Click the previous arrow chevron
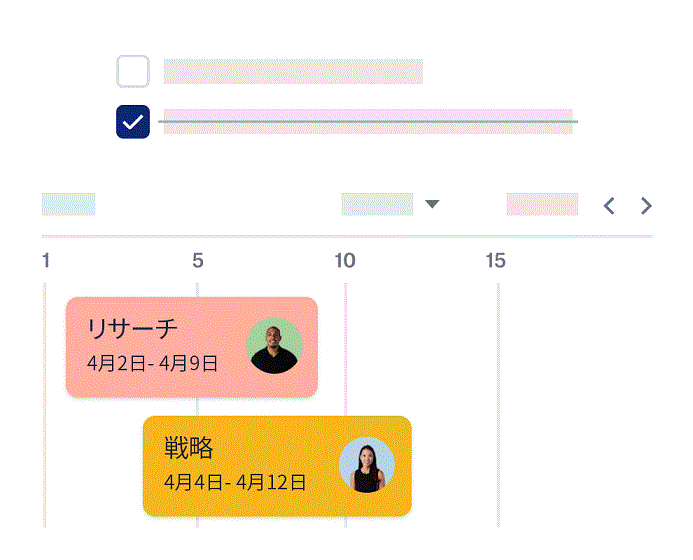693x560 pixels. [609, 206]
